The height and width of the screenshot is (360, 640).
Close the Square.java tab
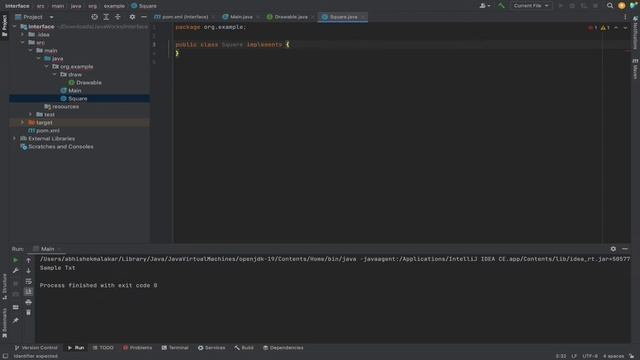[362, 17]
